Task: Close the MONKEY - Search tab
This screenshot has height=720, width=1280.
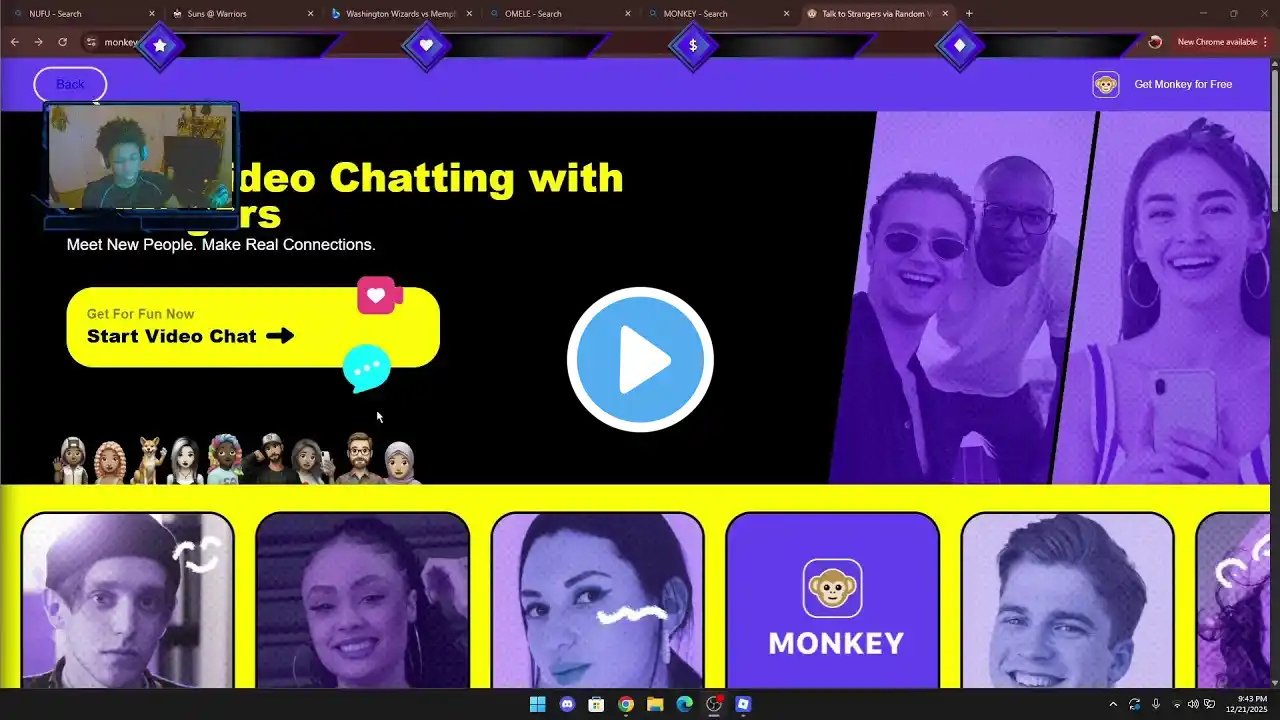Action: pos(786,14)
